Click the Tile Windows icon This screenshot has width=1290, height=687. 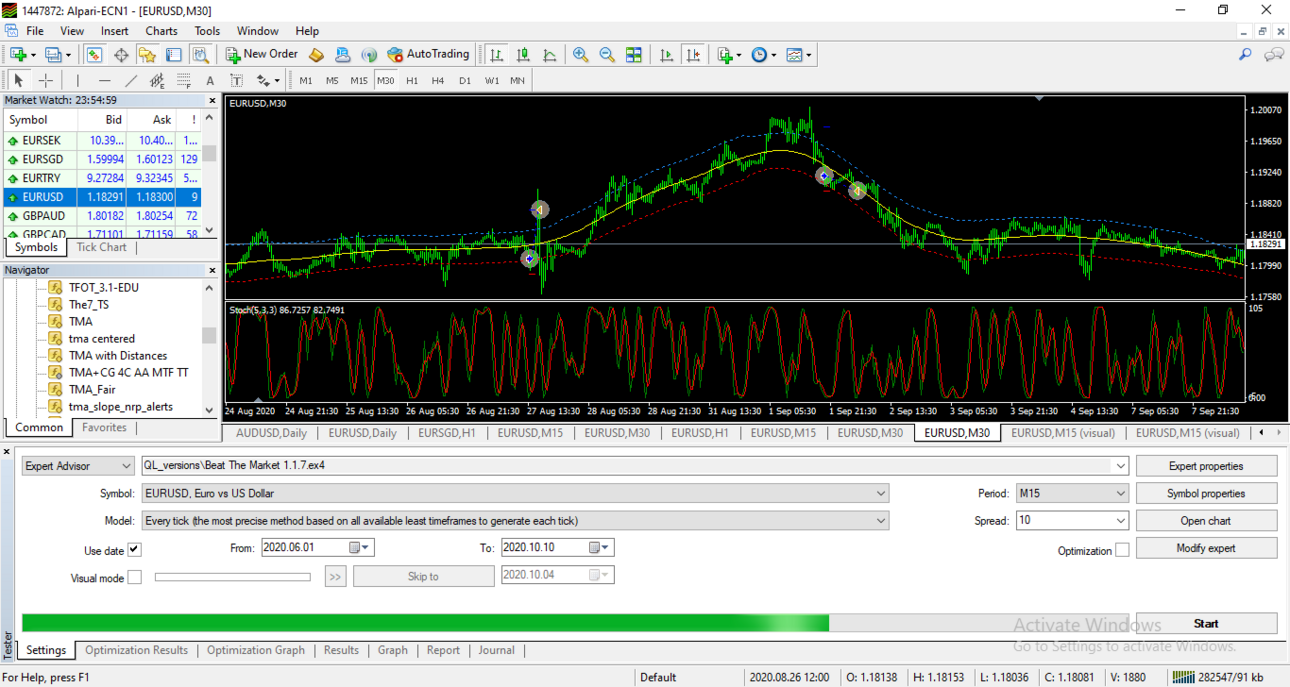(x=634, y=55)
